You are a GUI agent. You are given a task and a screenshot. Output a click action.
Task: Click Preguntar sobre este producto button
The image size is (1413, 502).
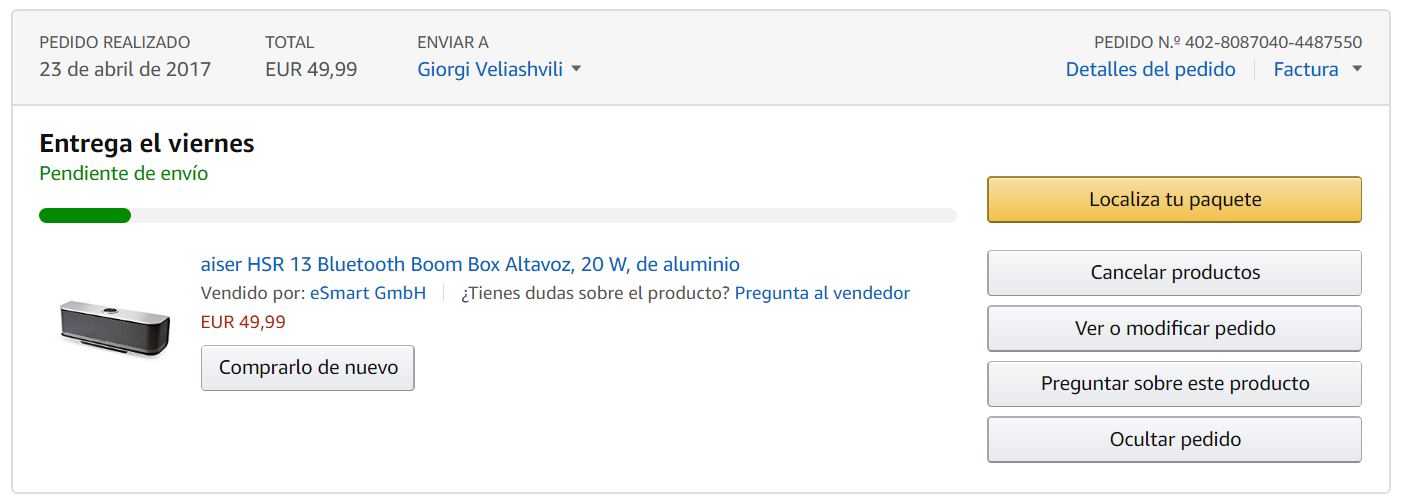[x=1174, y=384]
